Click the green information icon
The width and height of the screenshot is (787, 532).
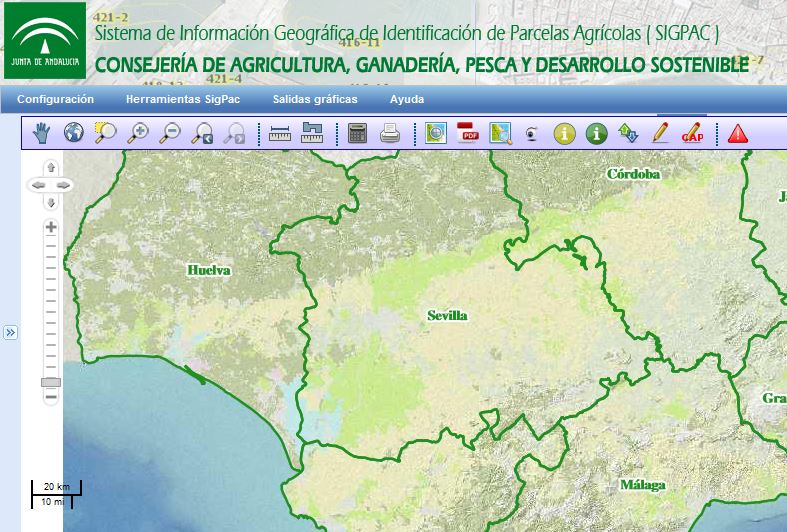tap(597, 132)
